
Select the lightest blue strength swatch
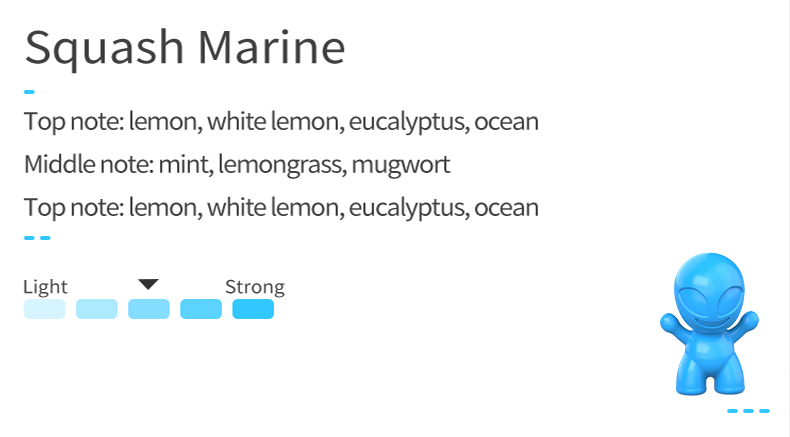click(44, 309)
